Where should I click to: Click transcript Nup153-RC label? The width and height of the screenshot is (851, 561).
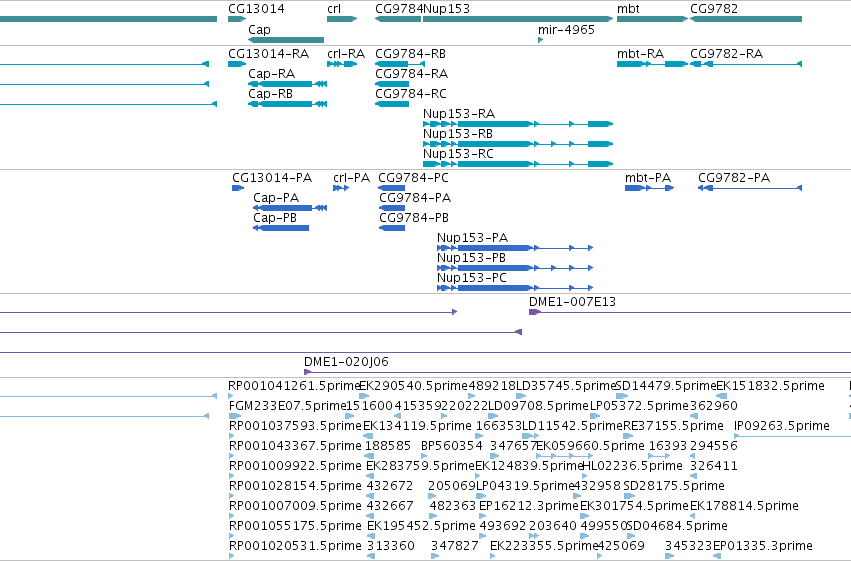[458, 154]
